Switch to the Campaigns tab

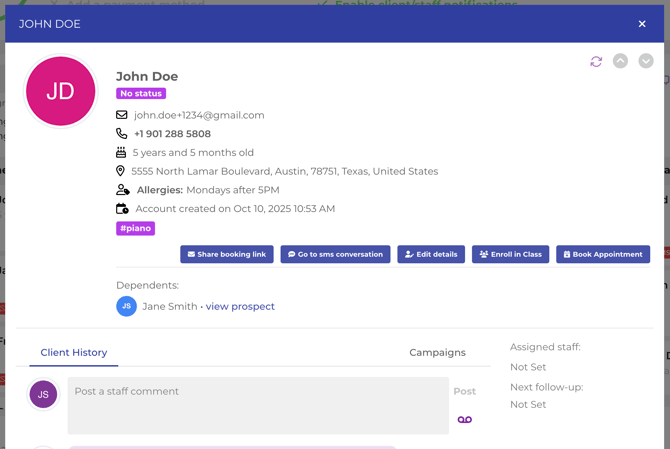(x=437, y=352)
